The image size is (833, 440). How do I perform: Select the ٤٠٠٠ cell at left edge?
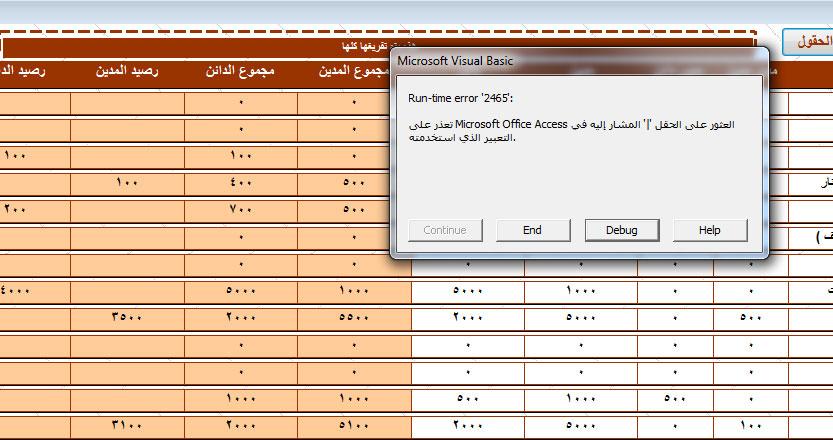point(18,290)
